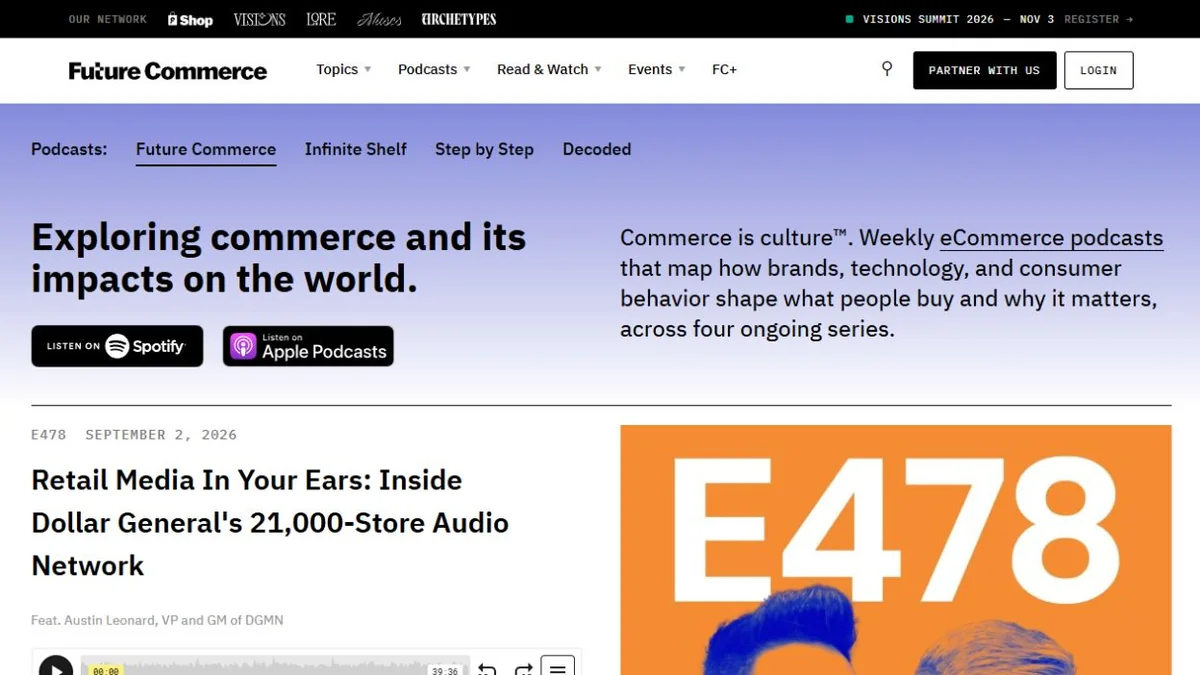Switch to the Infinite Shelf podcast
Viewport: 1200px width, 675px height.
pos(356,149)
